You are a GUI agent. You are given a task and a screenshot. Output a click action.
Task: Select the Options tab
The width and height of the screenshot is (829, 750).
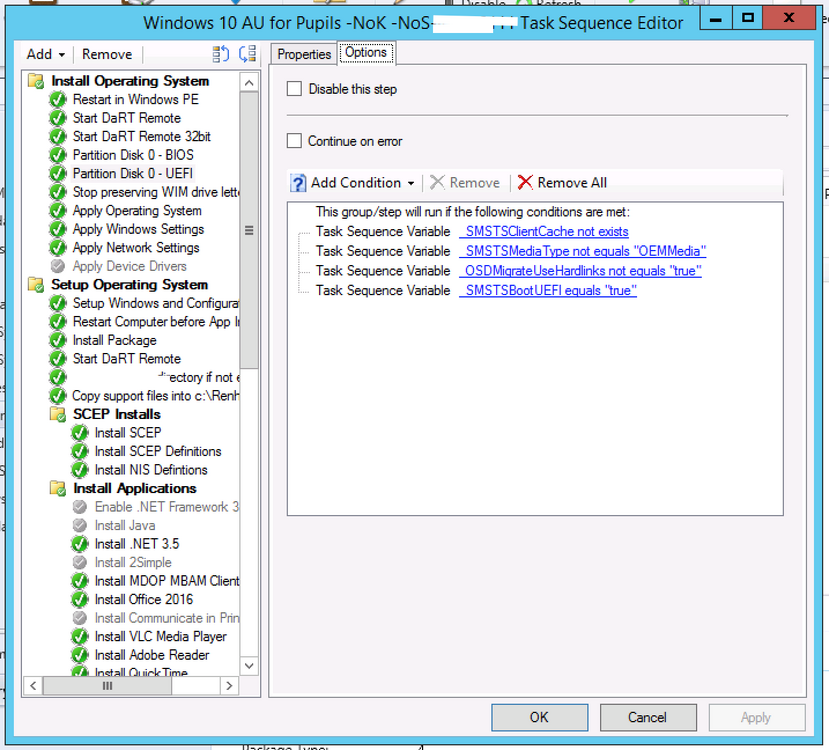point(366,53)
